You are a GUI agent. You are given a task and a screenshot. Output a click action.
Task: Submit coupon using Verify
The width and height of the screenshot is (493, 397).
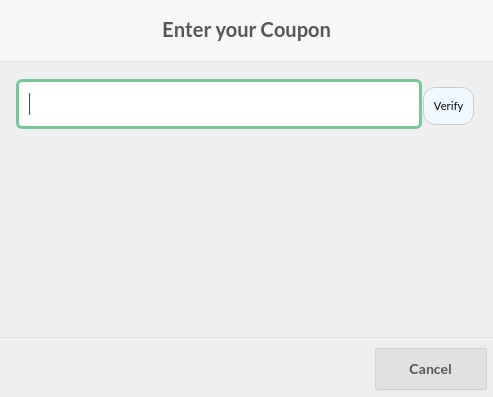(x=448, y=106)
